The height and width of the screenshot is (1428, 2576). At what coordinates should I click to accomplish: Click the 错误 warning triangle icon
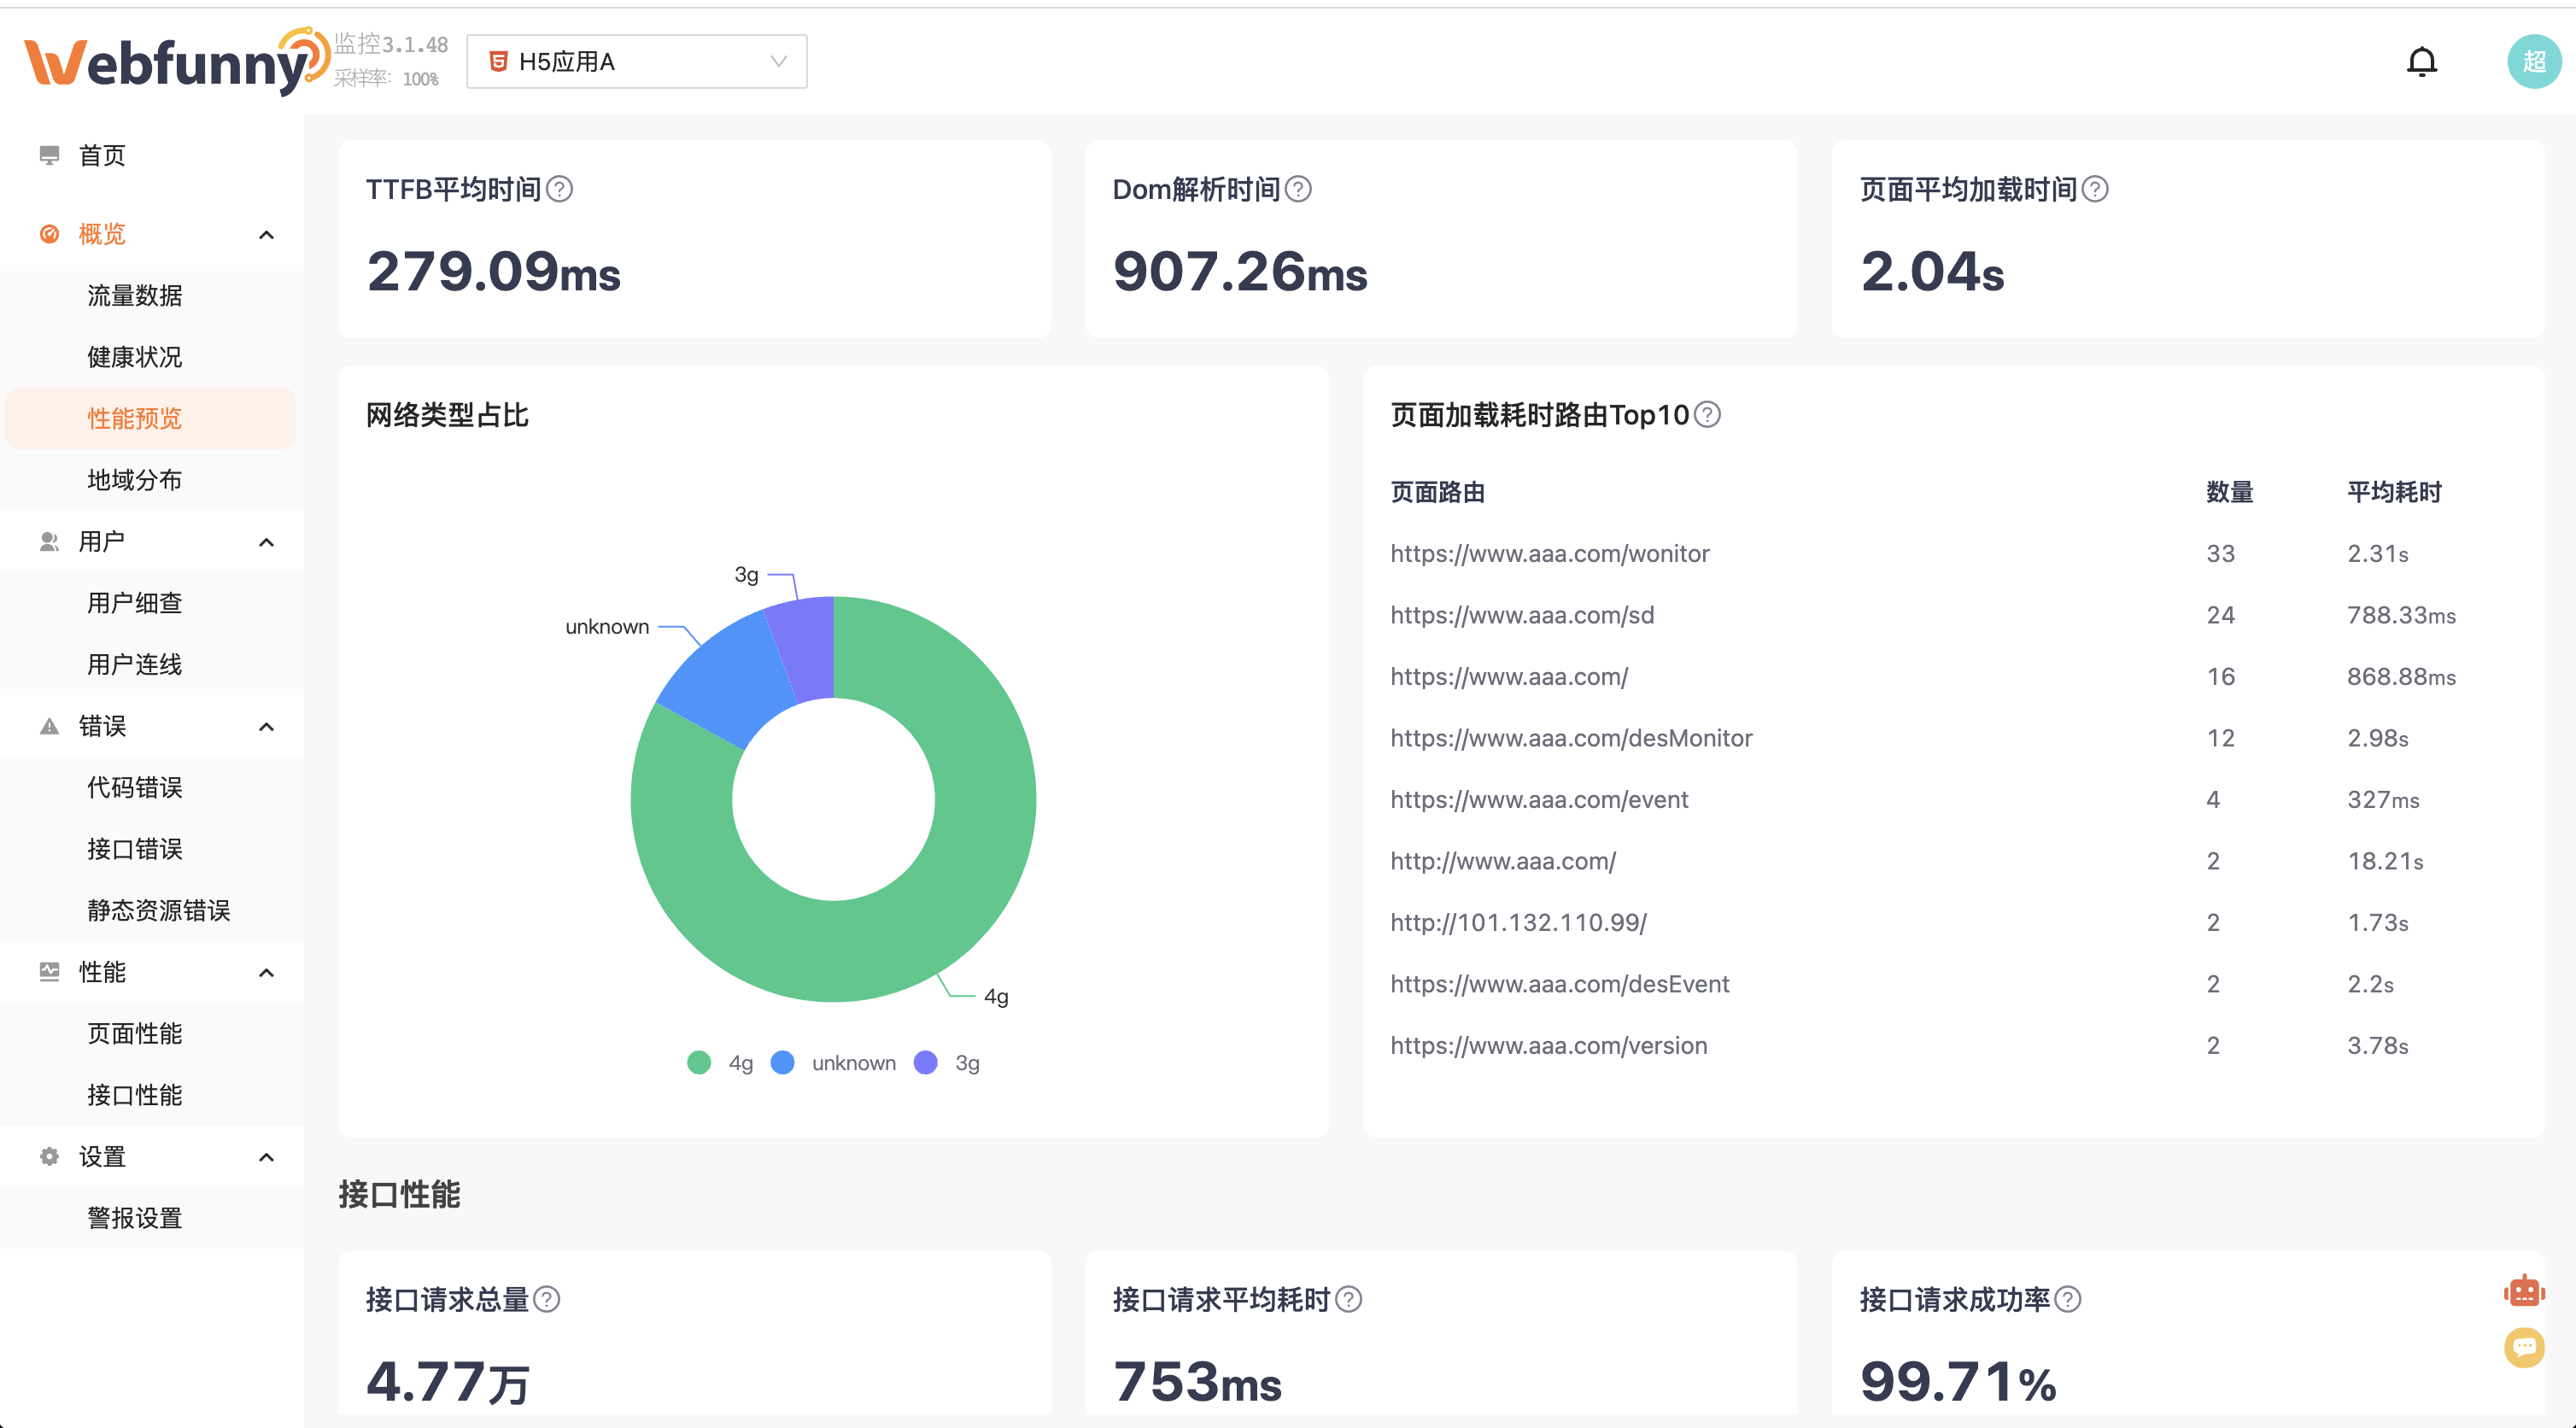[49, 726]
